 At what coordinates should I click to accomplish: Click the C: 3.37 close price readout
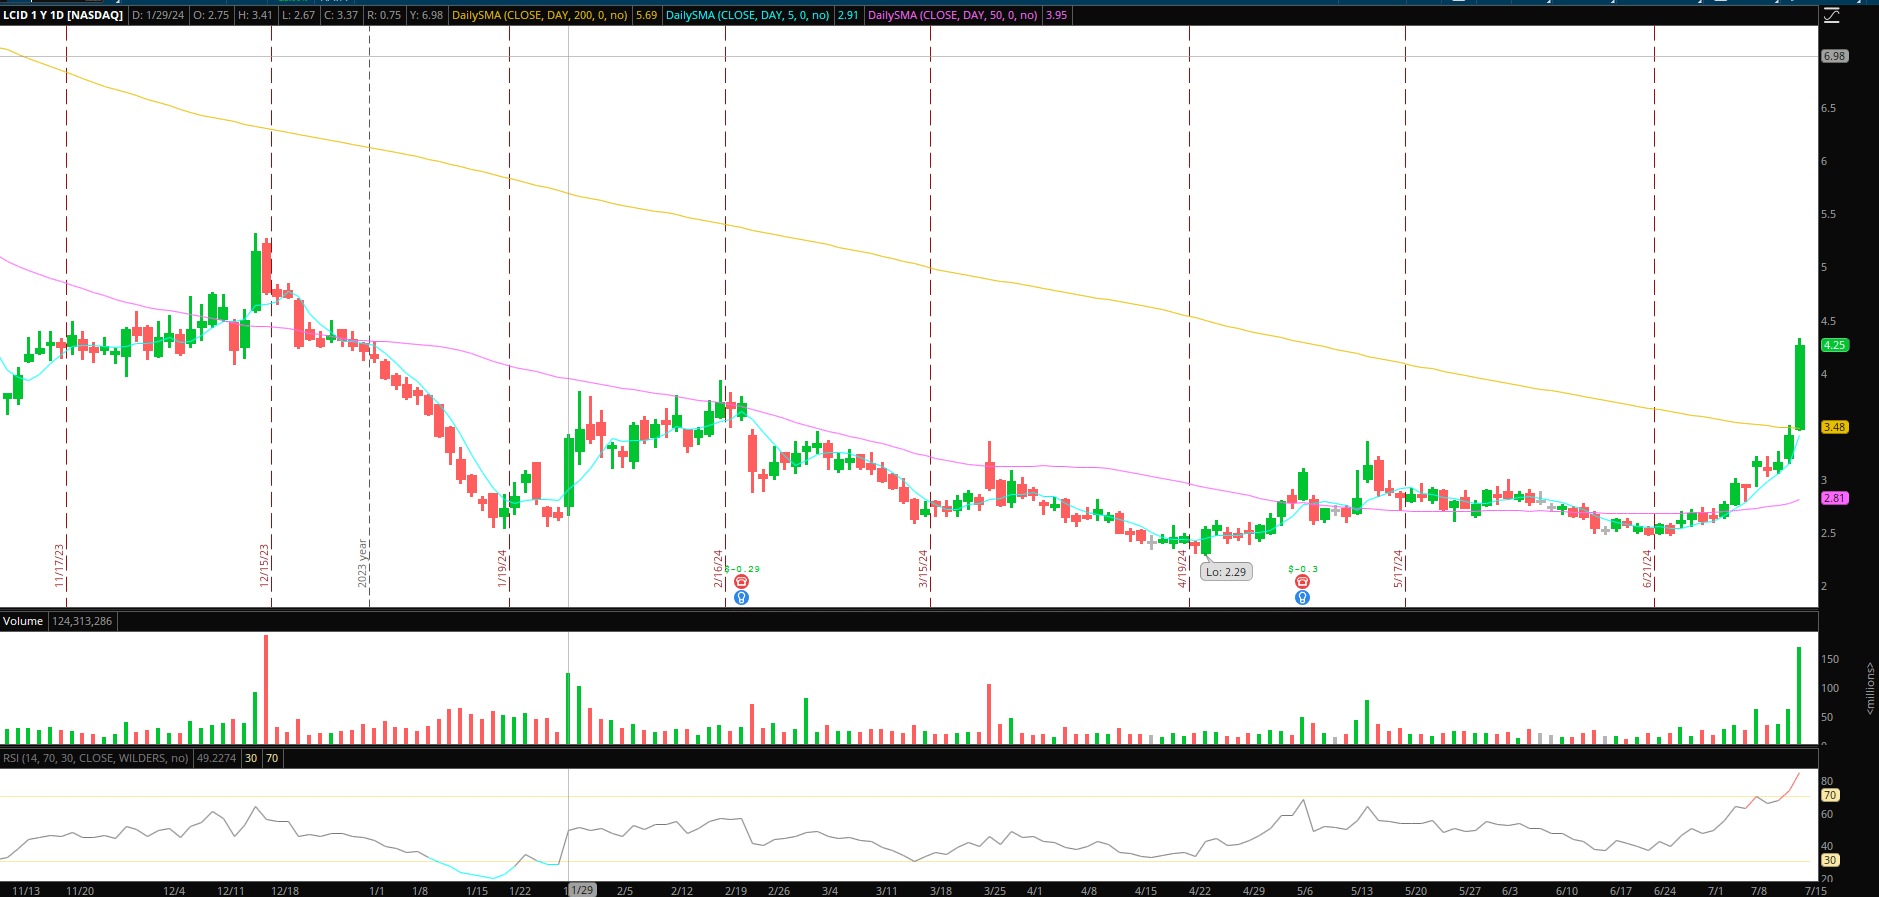click(341, 15)
